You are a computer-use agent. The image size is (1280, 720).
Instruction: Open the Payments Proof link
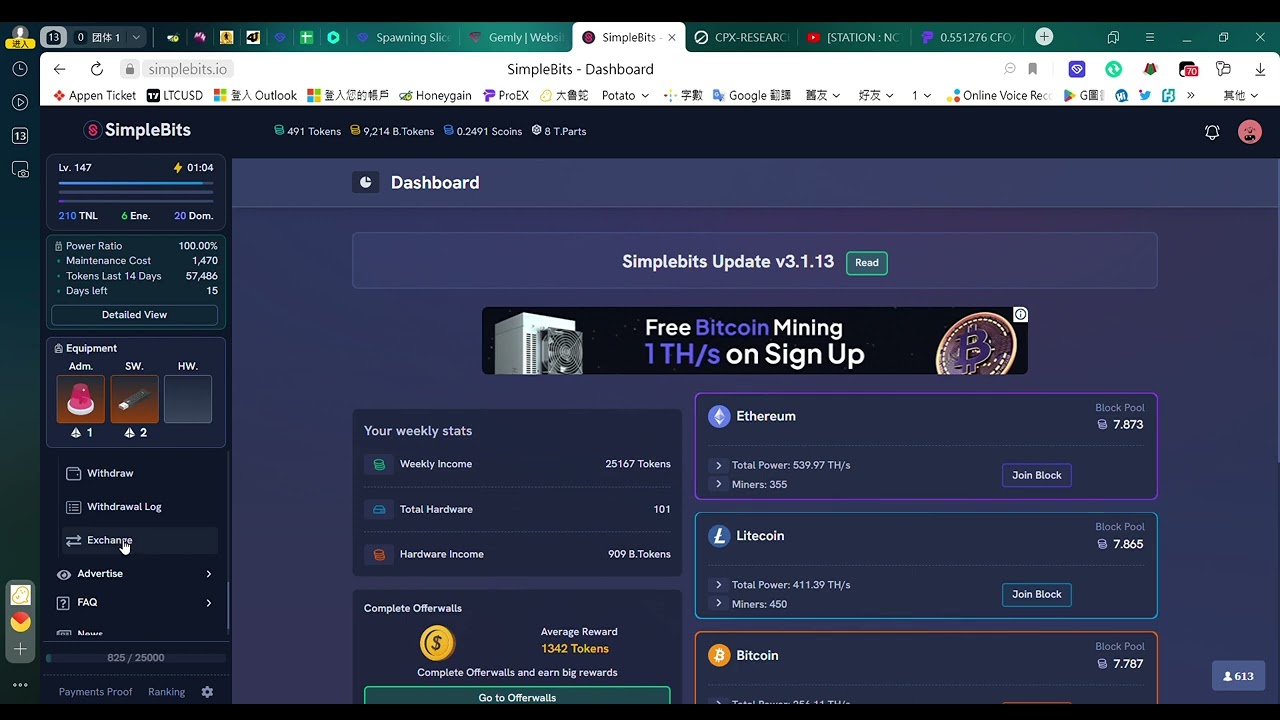95,692
